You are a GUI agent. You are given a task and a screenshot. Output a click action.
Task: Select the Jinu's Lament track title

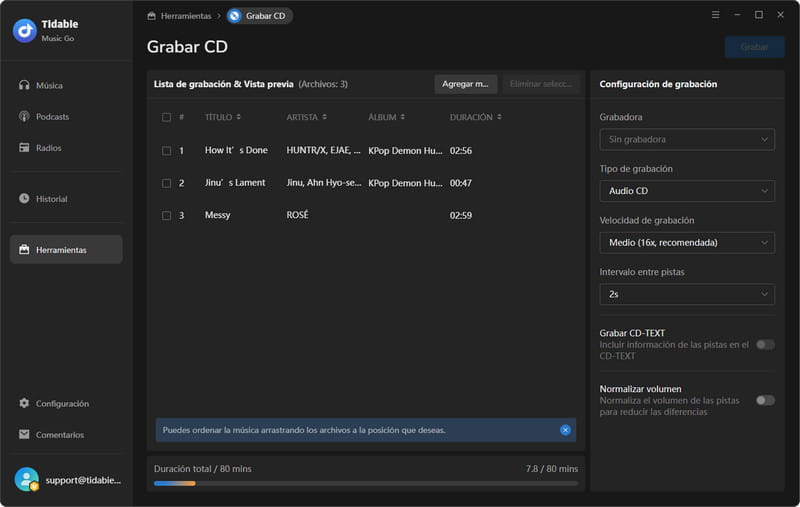[235, 183]
